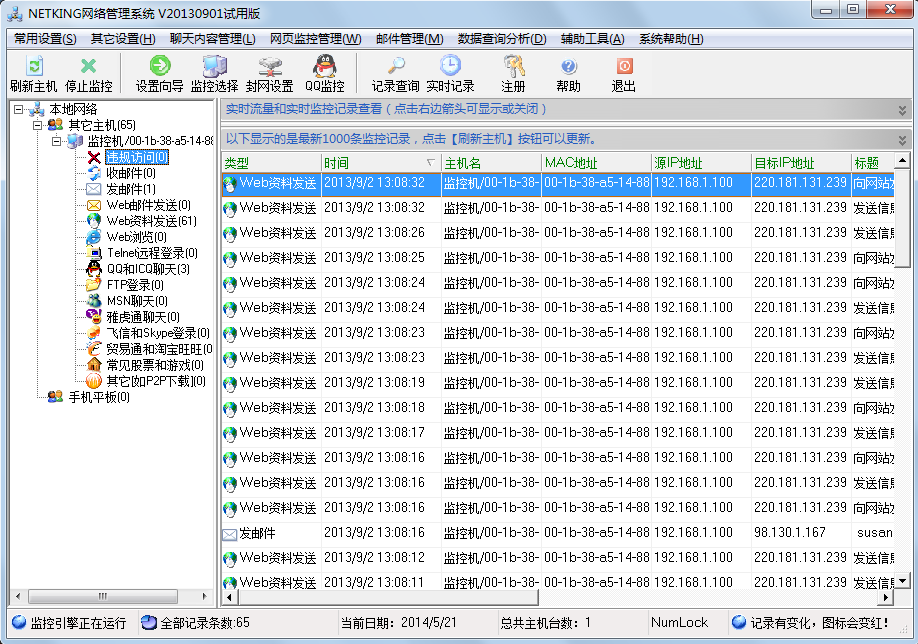Click the 注册 register keys icon

click(513, 74)
